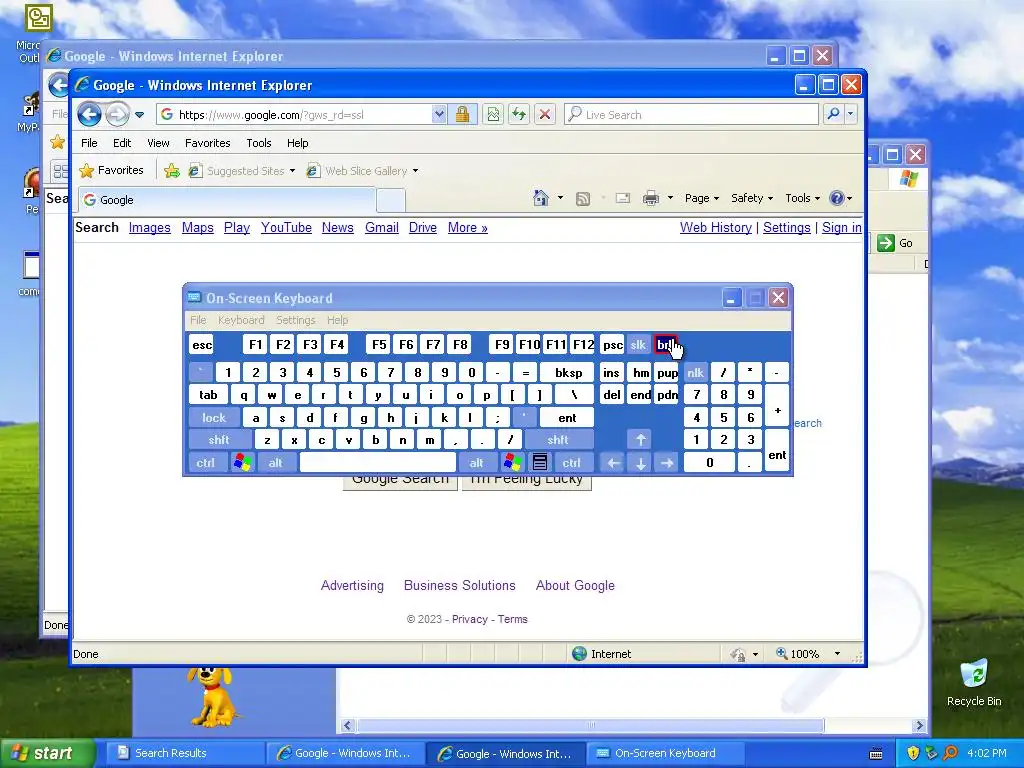Open the View menu in Internet Explorer
Viewport: 1024px width, 768px height.
(x=158, y=143)
